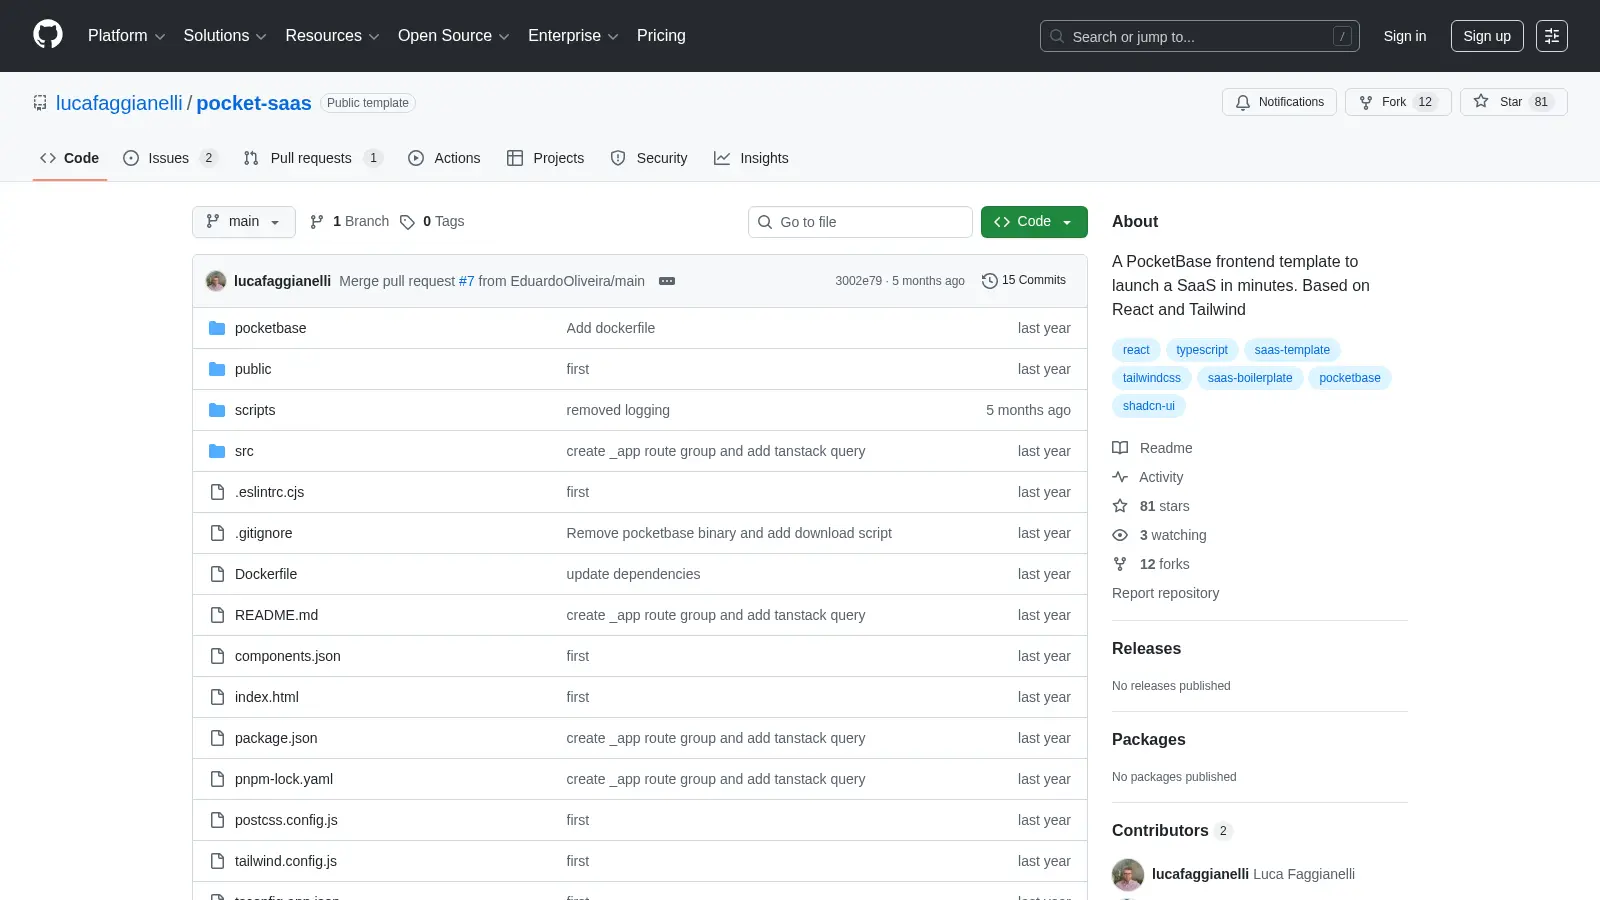Click the package.json file icon
Screen dimensions: 1600x900
pos(217,738)
